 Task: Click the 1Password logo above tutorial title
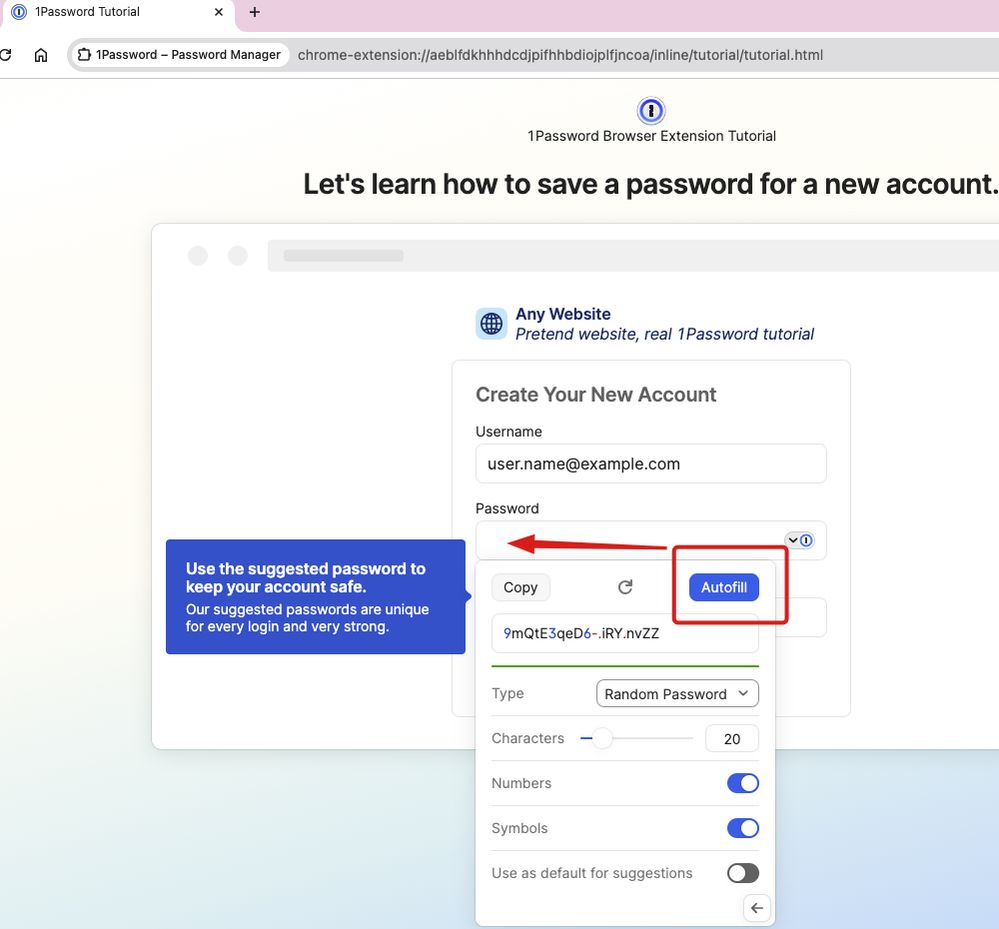(x=651, y=110)
